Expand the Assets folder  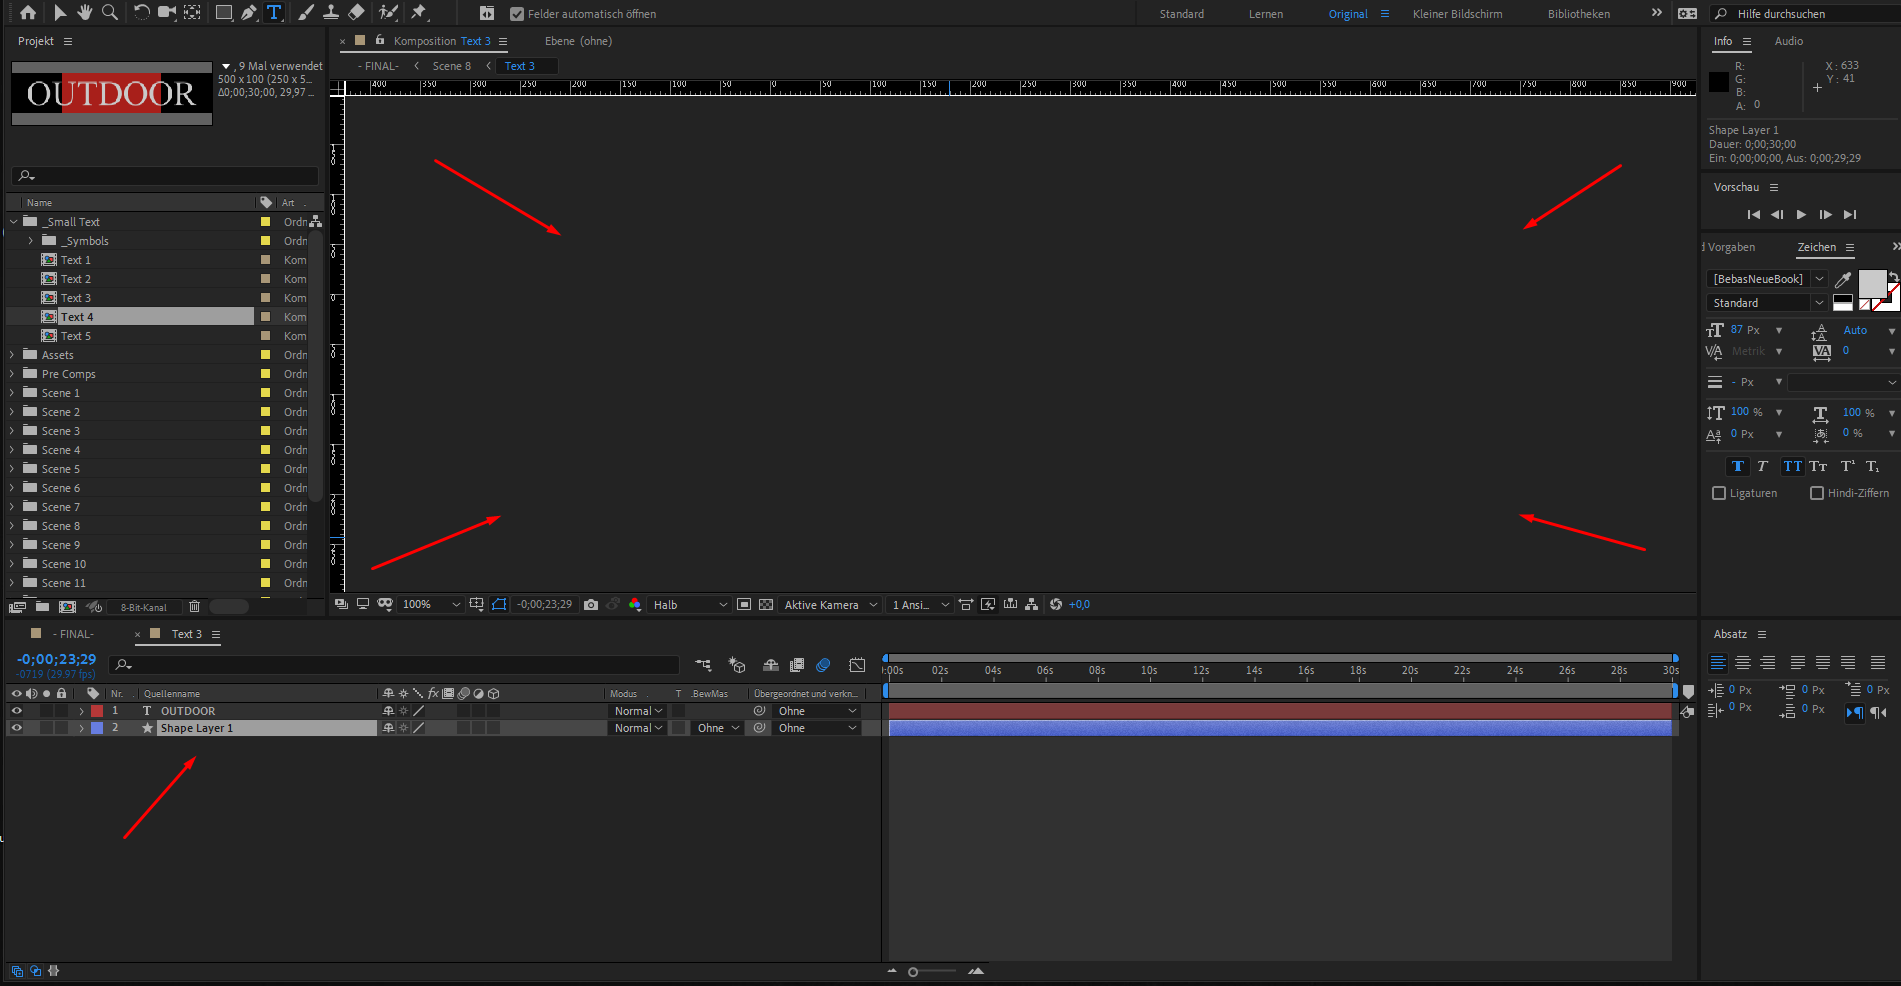[12, 355]
